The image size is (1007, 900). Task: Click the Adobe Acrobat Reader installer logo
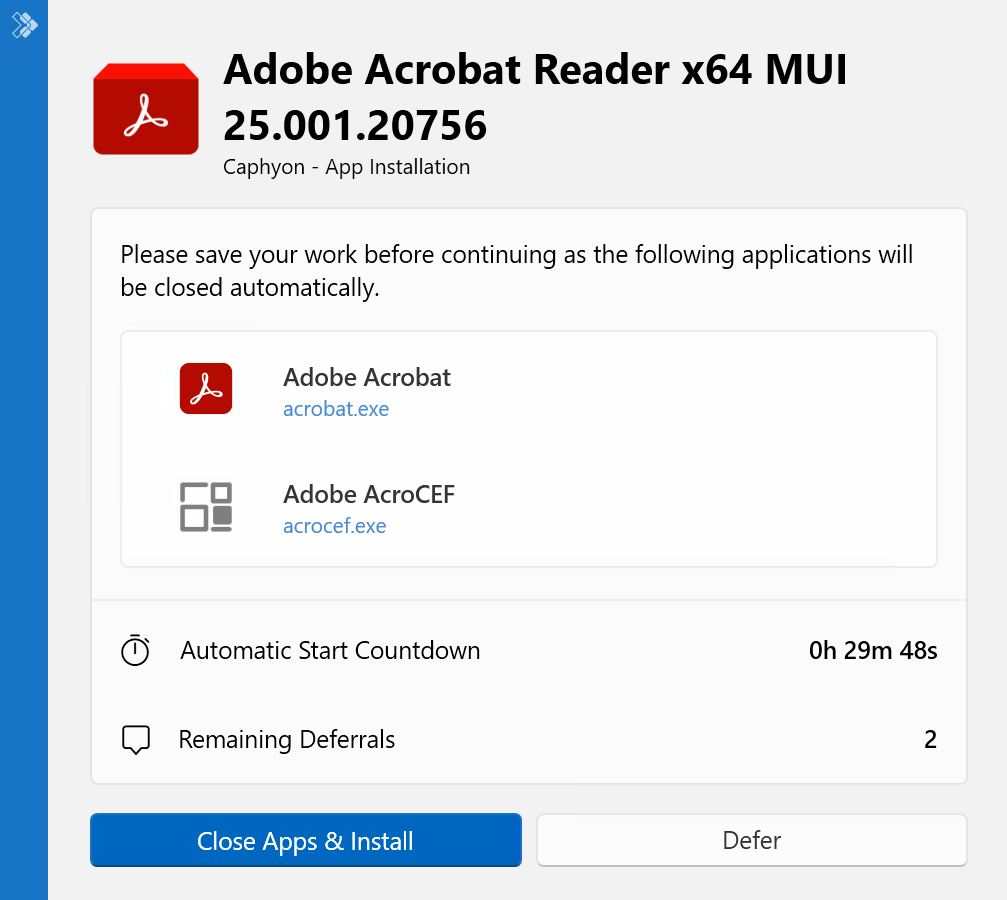tap(145, 108)
